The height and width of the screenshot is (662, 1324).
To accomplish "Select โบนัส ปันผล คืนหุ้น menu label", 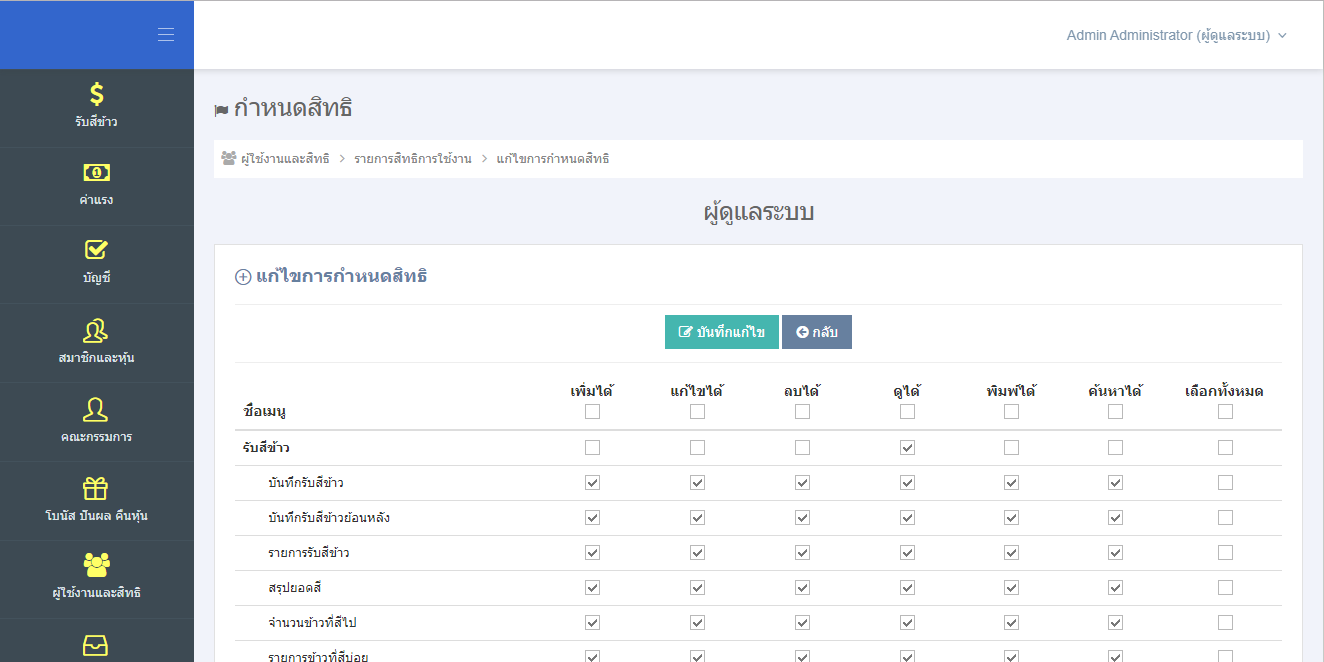I will coord(97,516).
